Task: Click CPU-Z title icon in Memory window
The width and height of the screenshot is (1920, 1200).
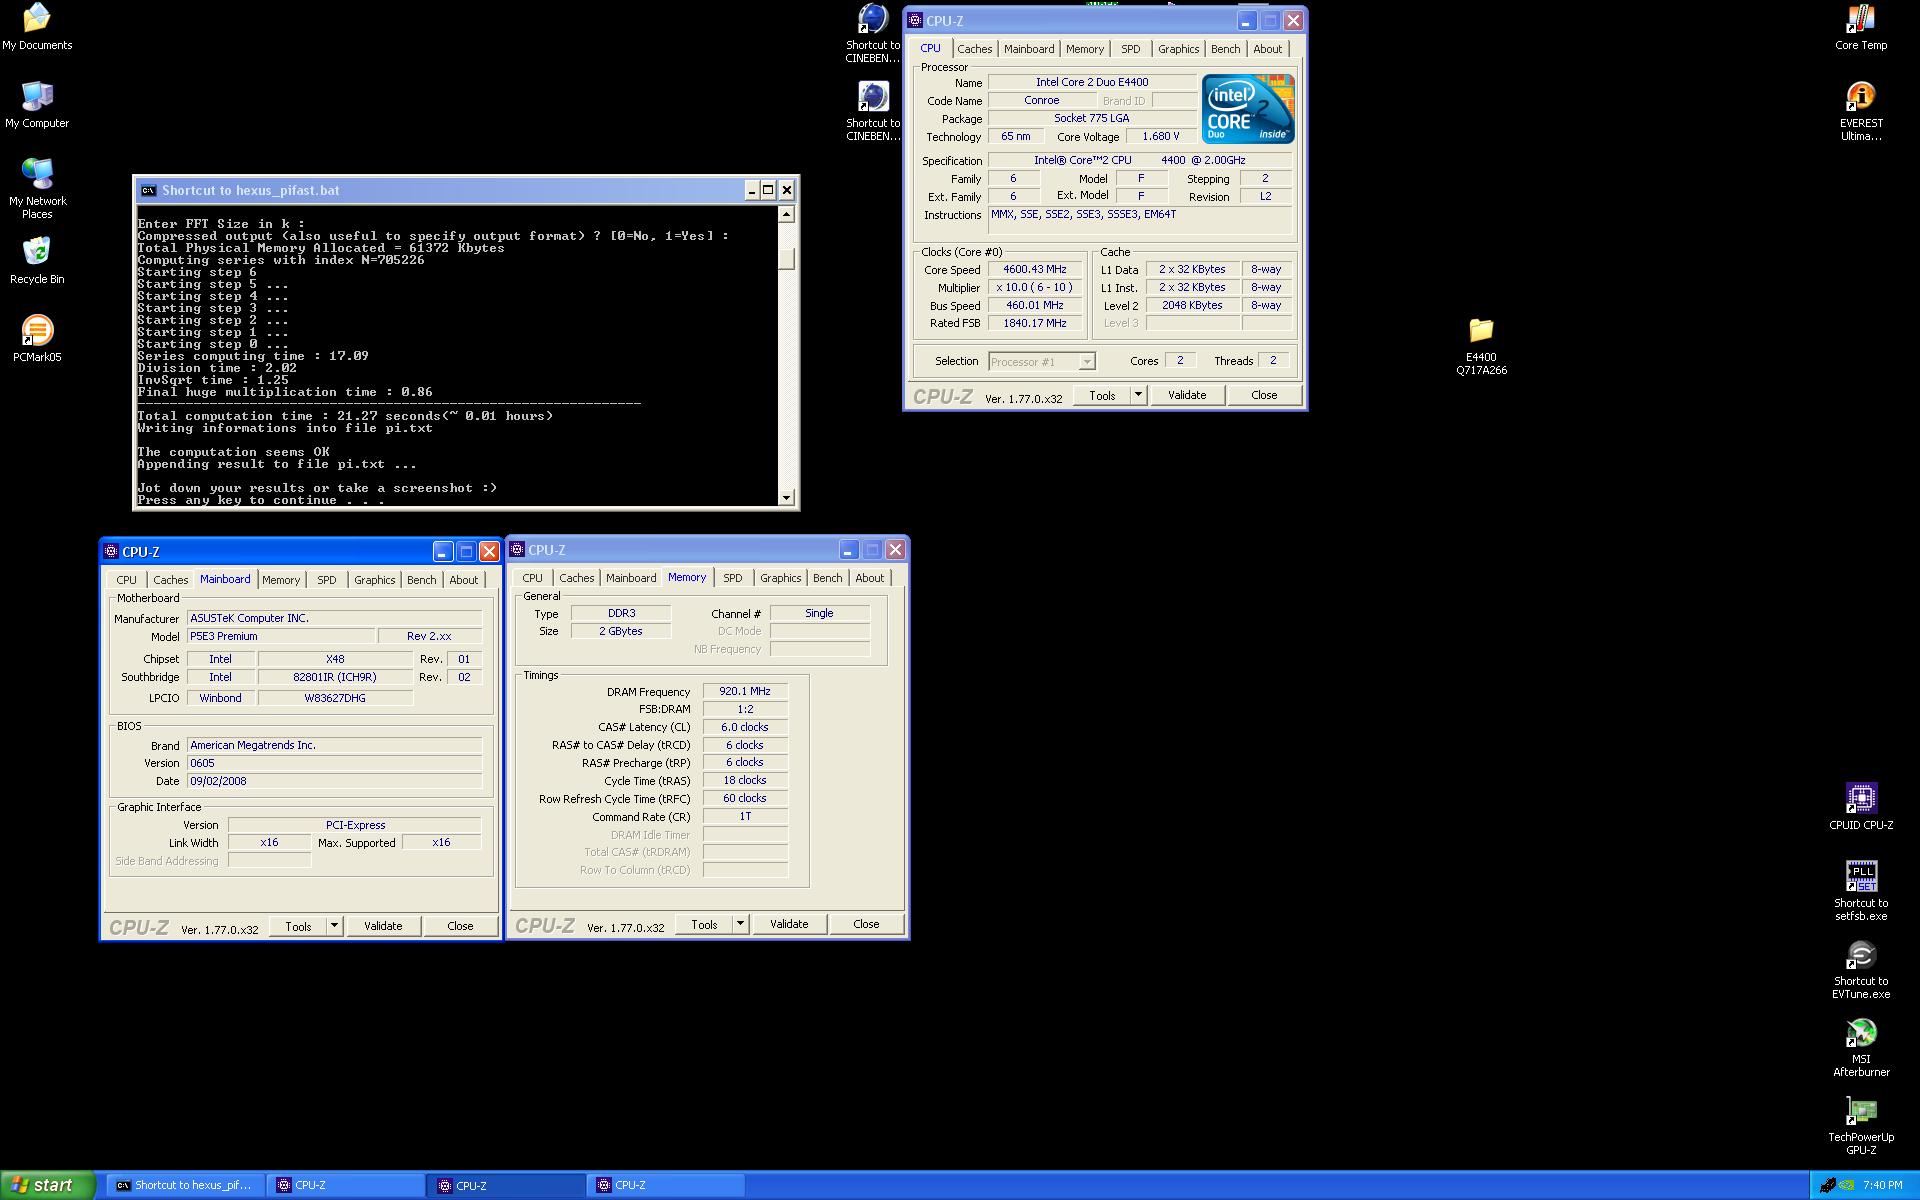Action: pyautogui.click(x=517, y=549)
